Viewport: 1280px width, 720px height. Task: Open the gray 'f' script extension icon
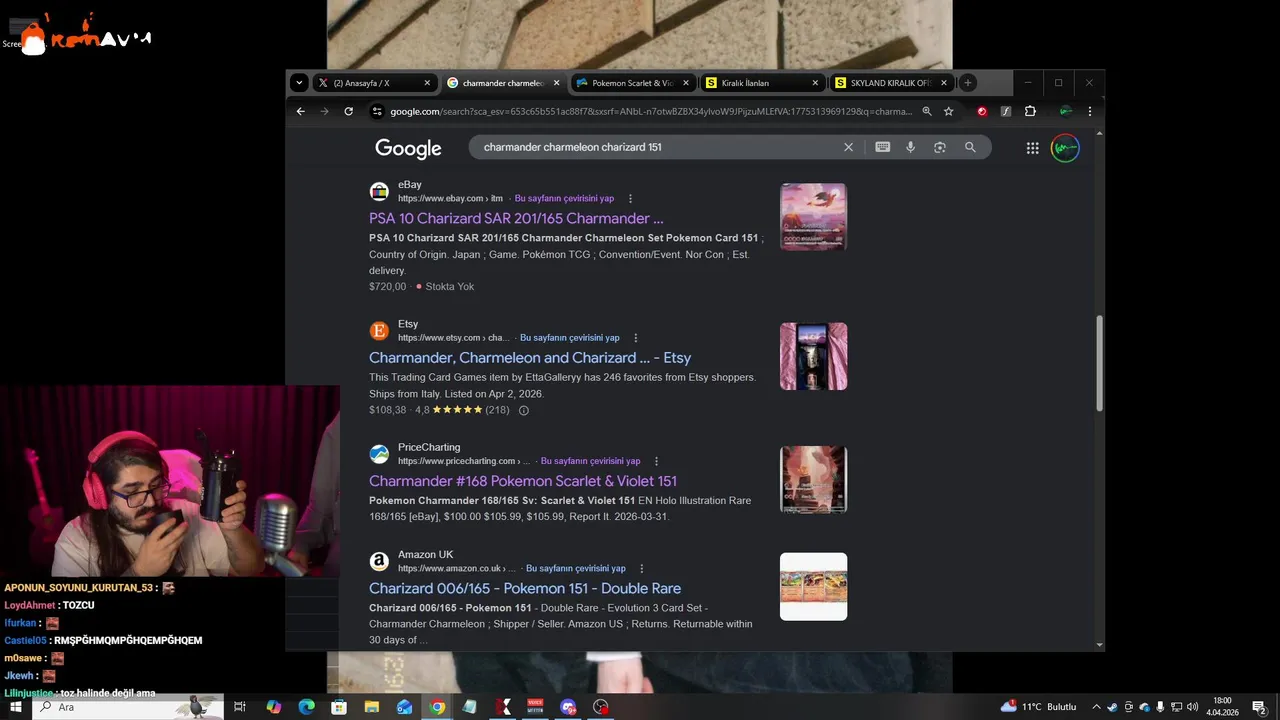pyautogui.click(x=1006, y=111)
